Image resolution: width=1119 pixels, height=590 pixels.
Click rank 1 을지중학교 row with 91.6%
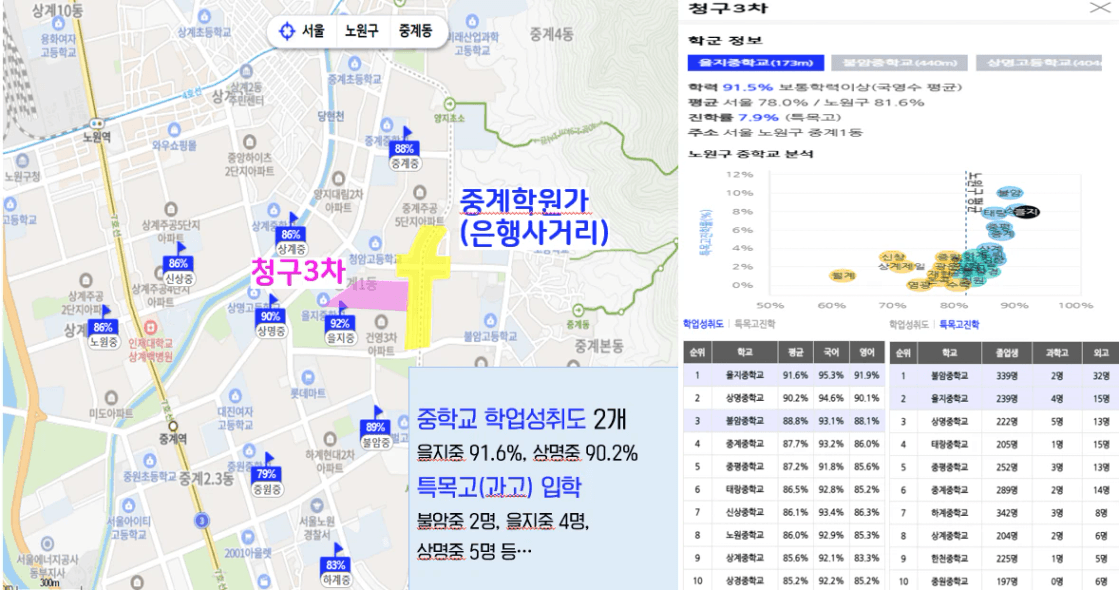[x=784, y=375]
